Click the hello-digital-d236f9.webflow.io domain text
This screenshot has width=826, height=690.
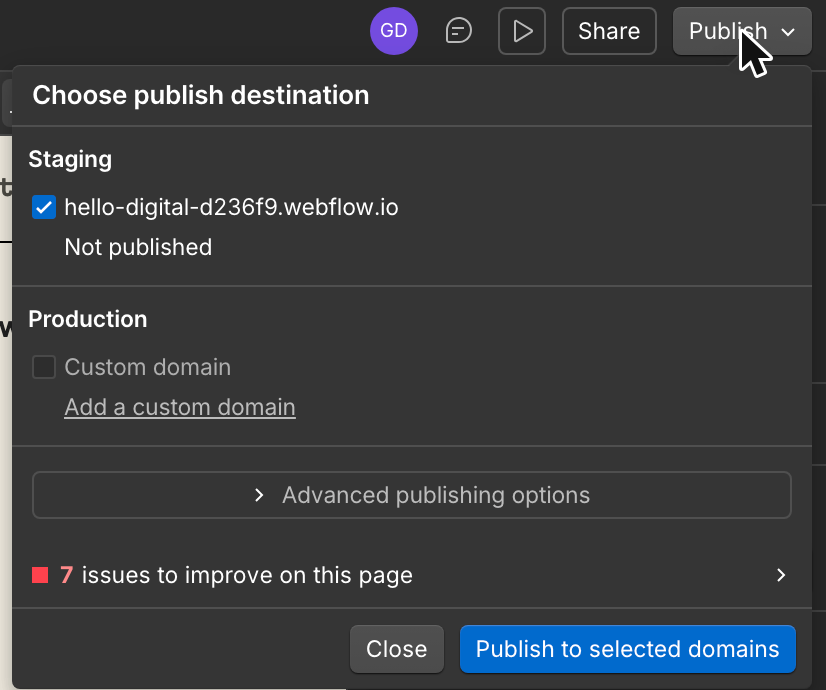coord(231,207)
